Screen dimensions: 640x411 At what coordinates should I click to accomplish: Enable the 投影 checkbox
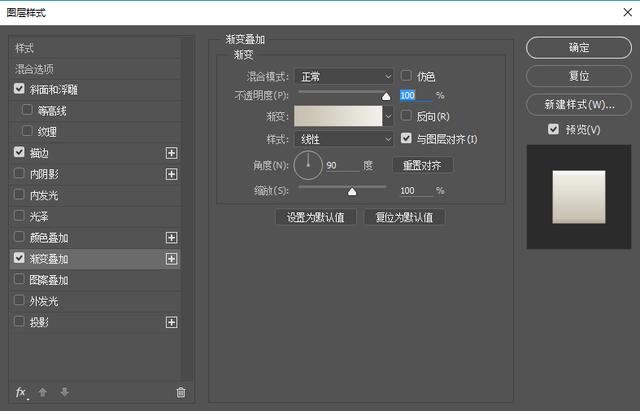pyautogui.click(x=19, y=322)
